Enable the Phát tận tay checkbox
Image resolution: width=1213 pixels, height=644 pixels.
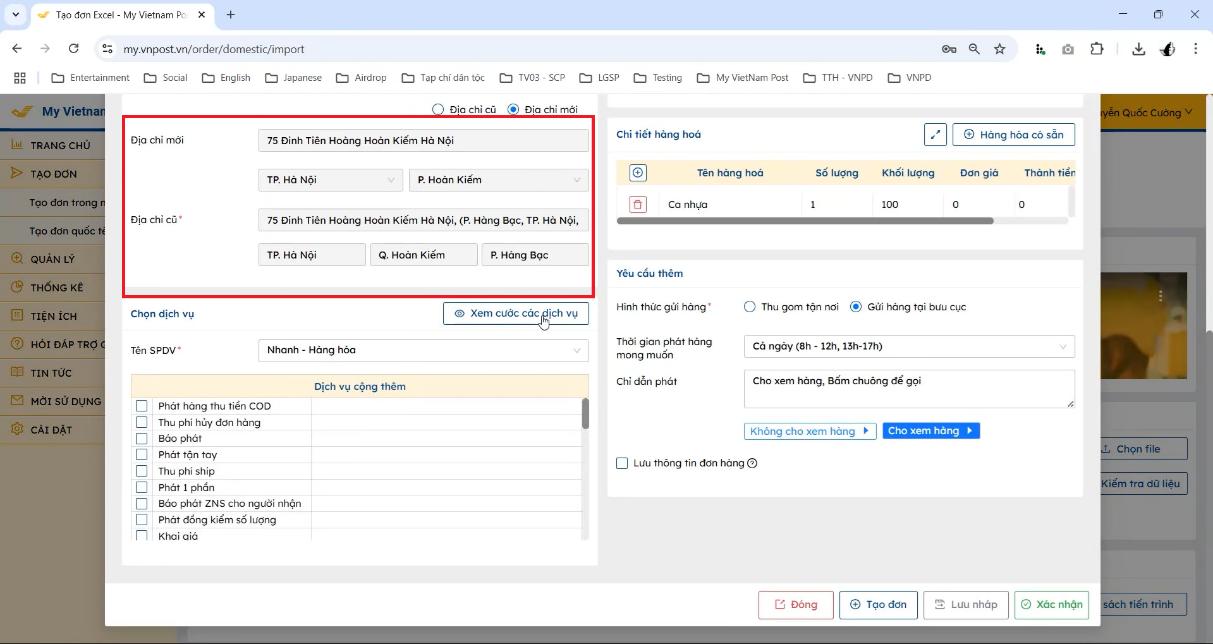click(x=142, y=454)
